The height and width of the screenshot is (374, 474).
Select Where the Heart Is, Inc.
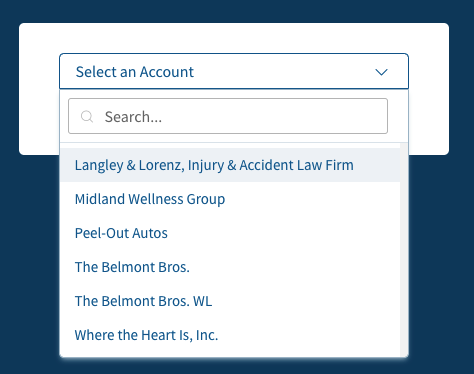[x=146, y=335]
